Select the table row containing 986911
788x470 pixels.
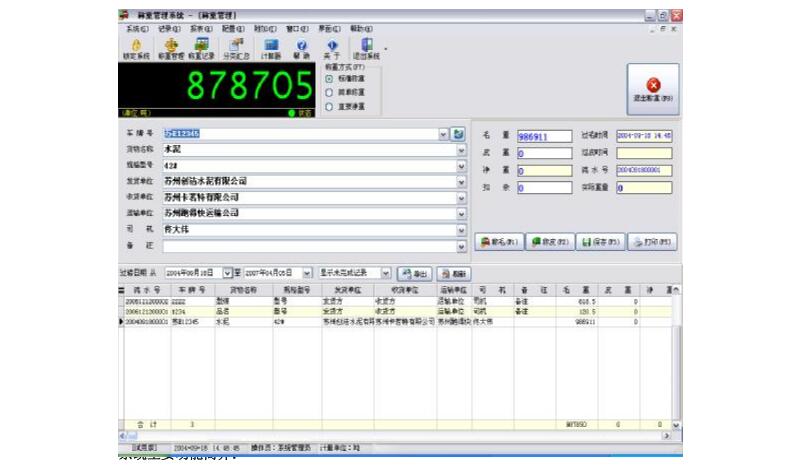(x=397, y=322)
